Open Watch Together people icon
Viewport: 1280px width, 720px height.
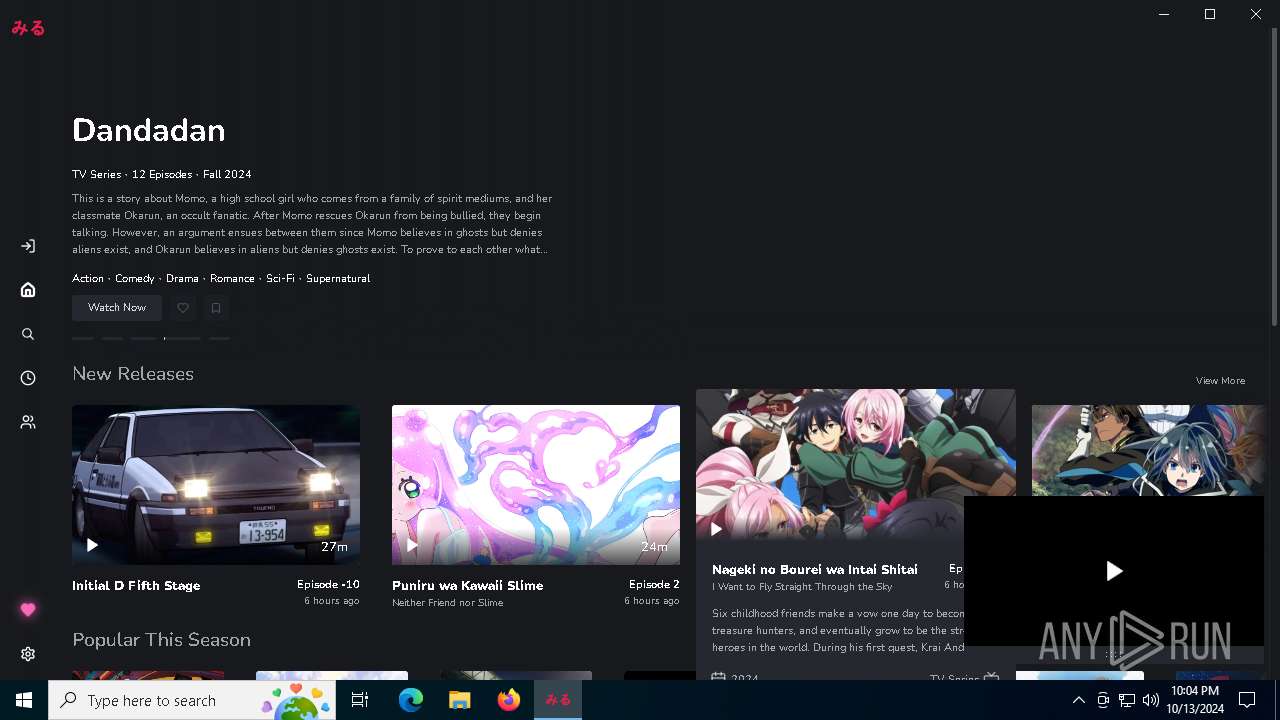(x=28, y=422)
